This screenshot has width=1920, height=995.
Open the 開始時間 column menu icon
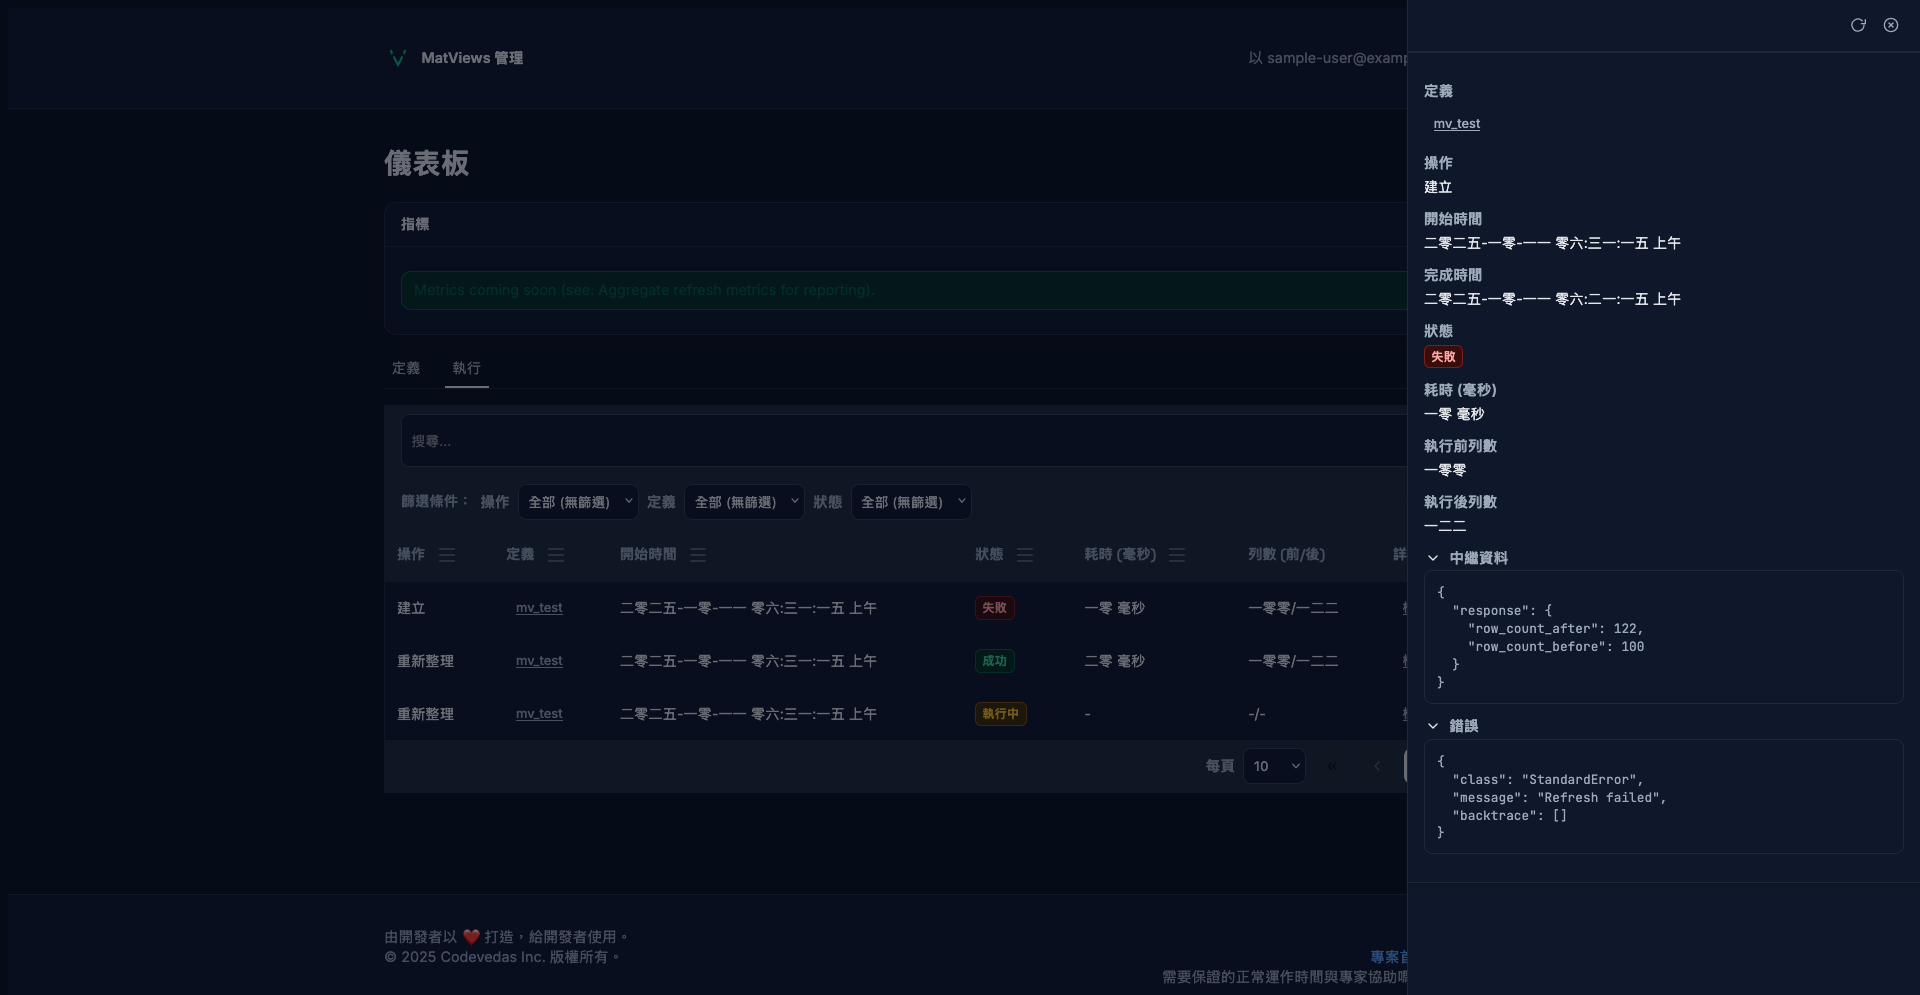point(698,555)
